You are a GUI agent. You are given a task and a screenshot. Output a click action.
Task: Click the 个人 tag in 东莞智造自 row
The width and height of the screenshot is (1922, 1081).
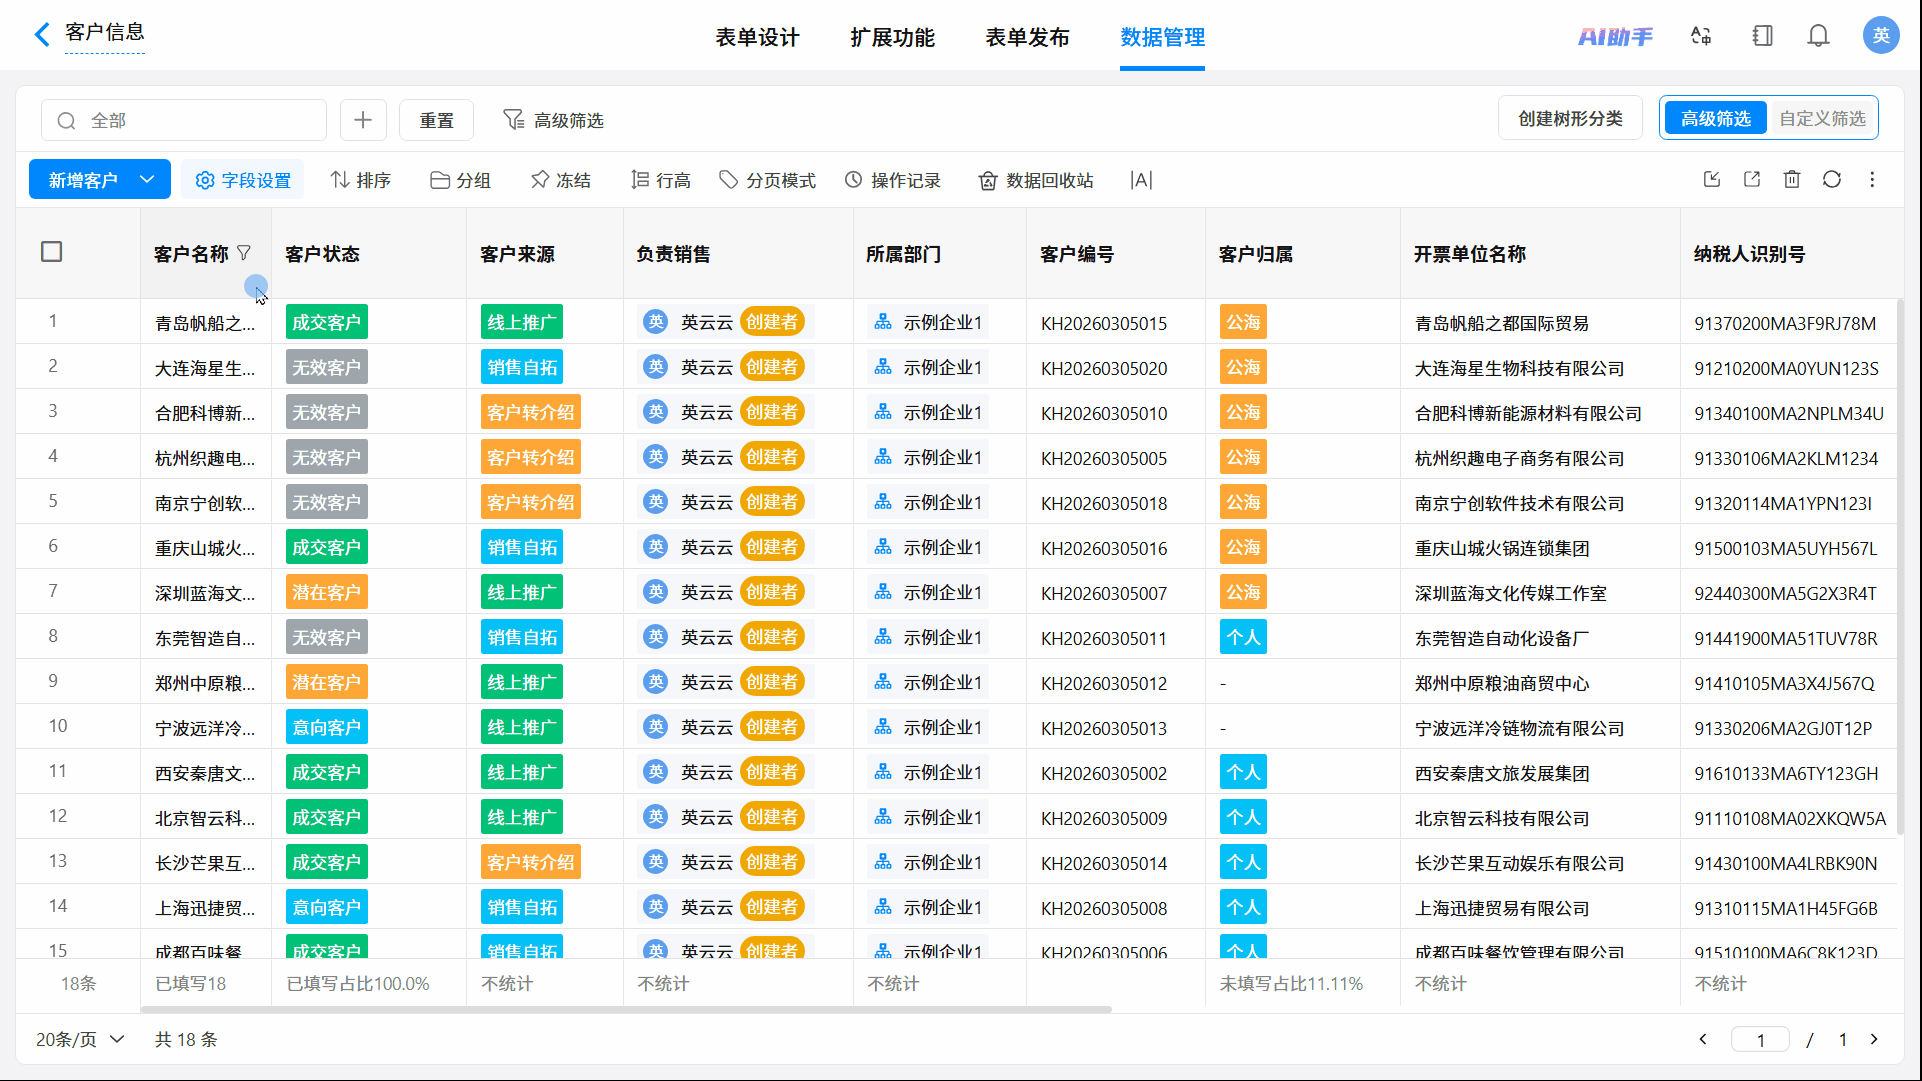(1243, 637)
